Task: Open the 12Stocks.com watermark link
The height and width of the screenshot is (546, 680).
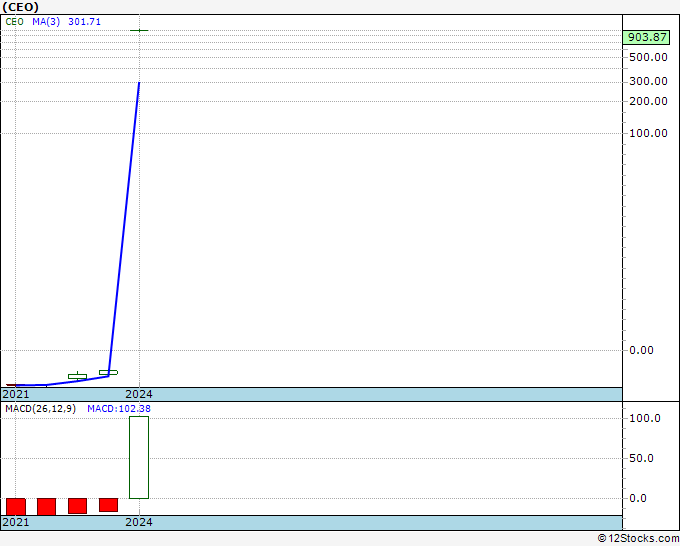Action: pyautogui.click(x=638, y=539)
